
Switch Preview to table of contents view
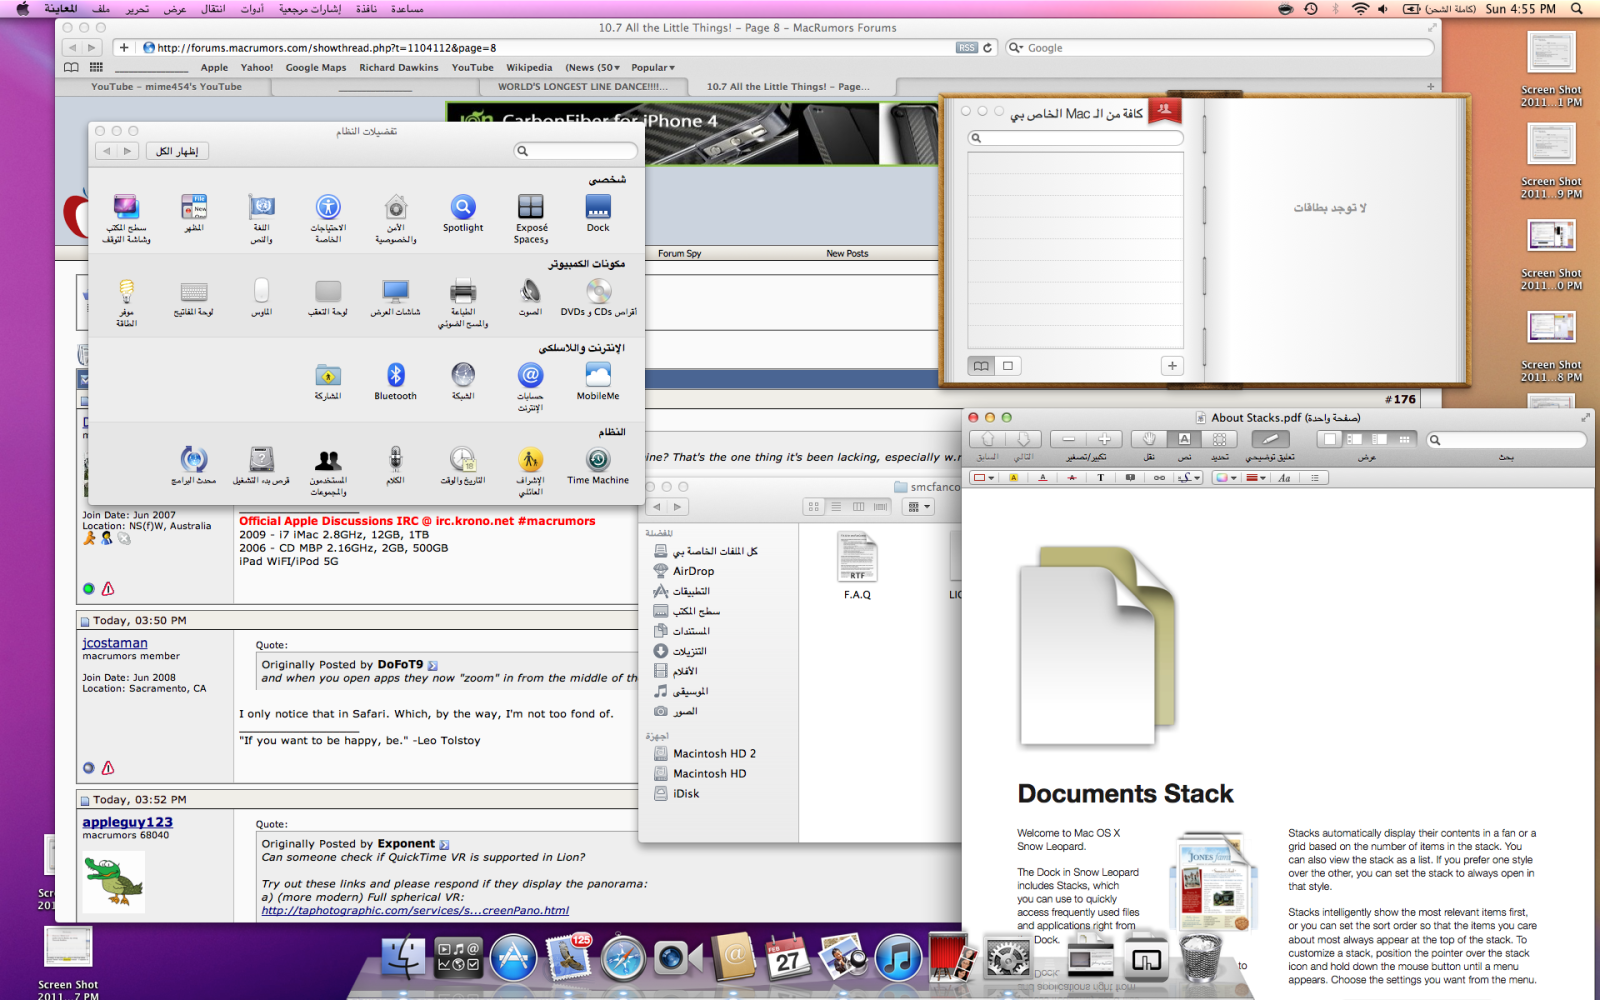coord(1380,439)
